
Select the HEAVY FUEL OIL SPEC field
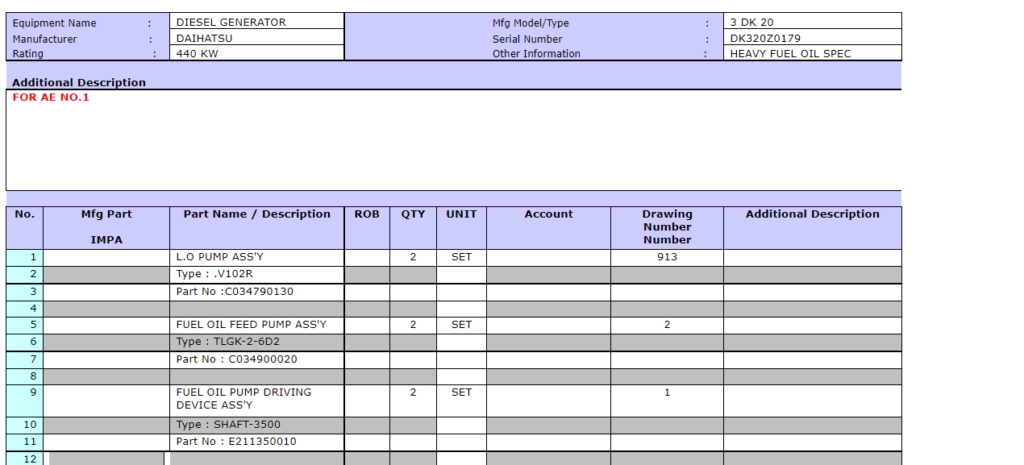click(812, 54)
